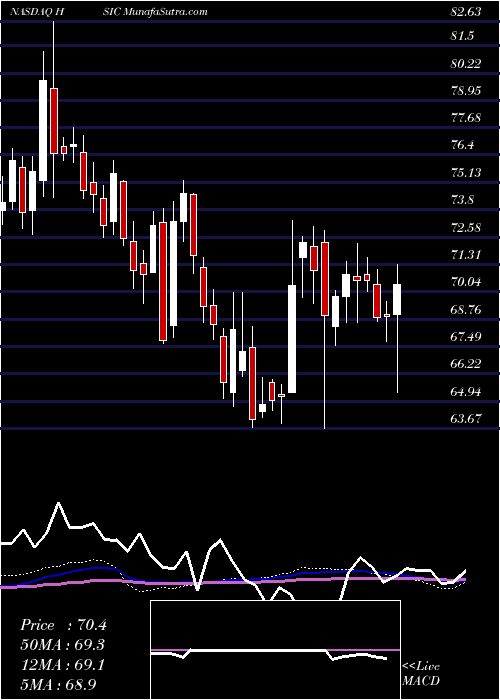Click the tallest white candlestick near 80
The image size is (500, 700).
(43, 130)
